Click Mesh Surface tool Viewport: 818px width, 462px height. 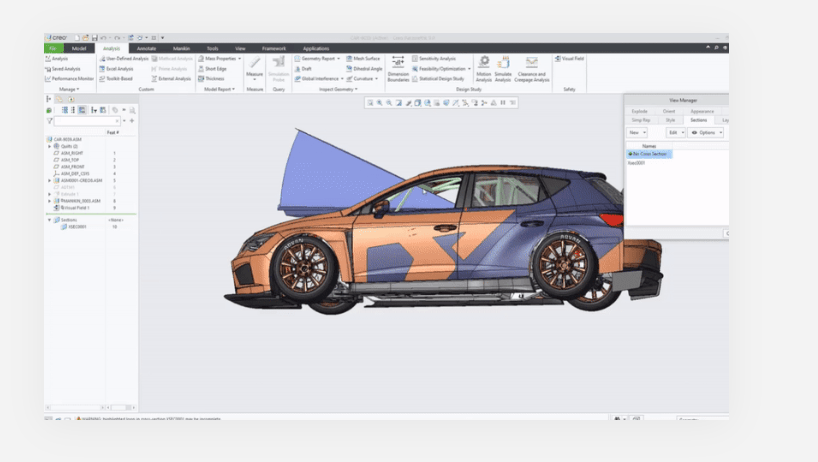(363, 58)
